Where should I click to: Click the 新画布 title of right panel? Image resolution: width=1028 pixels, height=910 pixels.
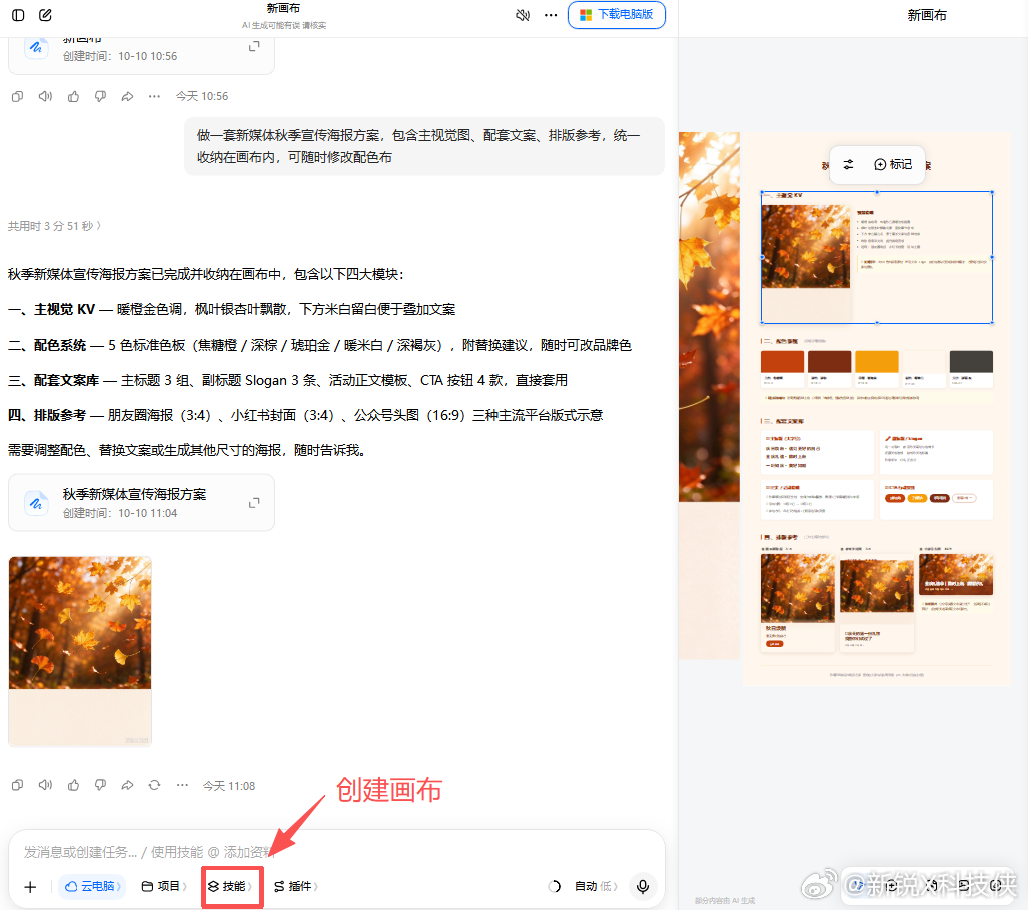[x=926, y=16]
